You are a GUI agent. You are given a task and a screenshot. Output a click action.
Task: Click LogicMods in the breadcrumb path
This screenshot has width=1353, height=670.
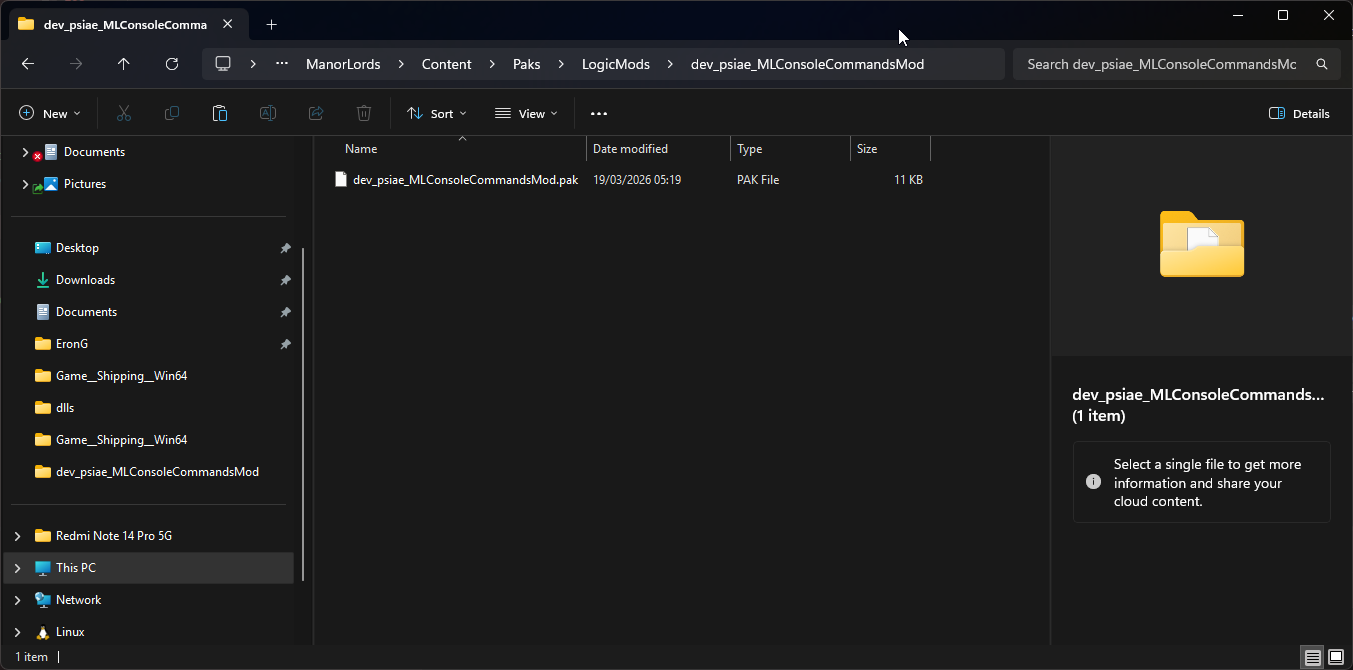click(616, 64)
